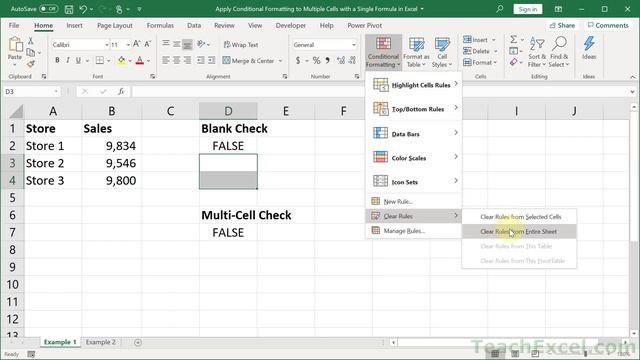Open Icon Sets submenu
Image resolution: width=640 pixels, height=360 pixels.
click(x=414, y=182)
